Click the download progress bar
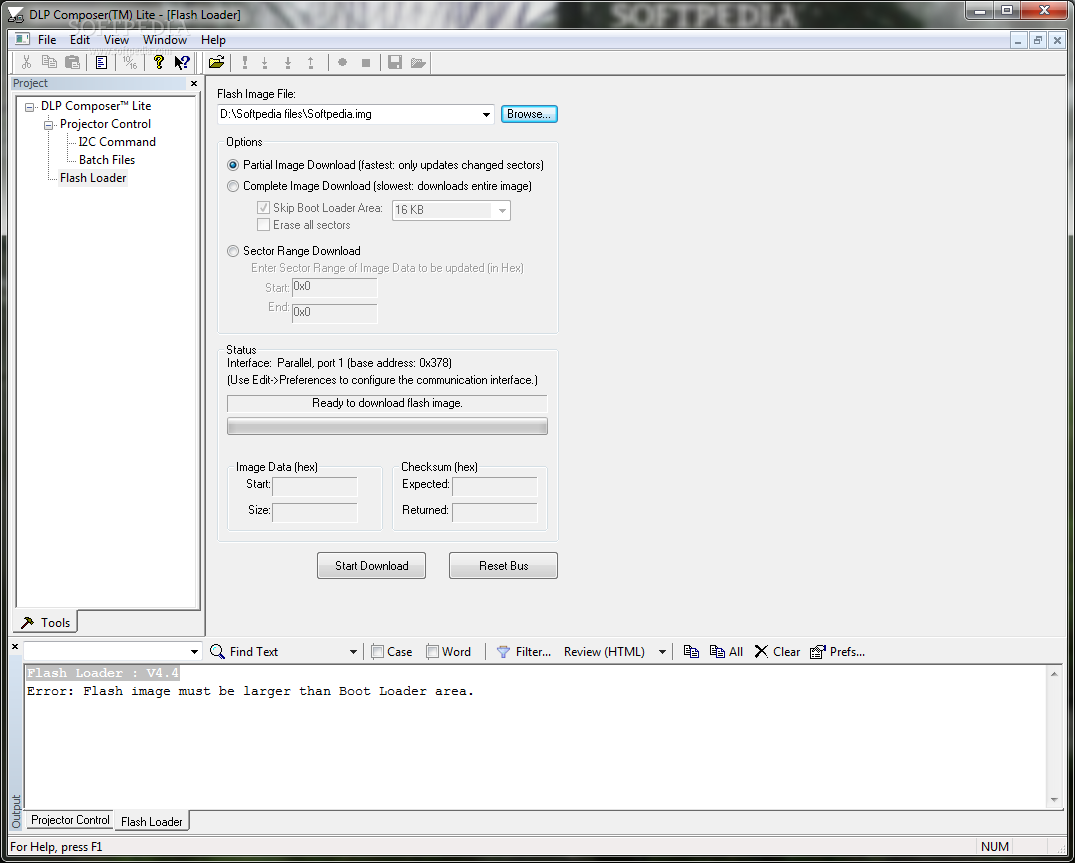The height and width of the screenshot is (863, 1075). point(387,426)
